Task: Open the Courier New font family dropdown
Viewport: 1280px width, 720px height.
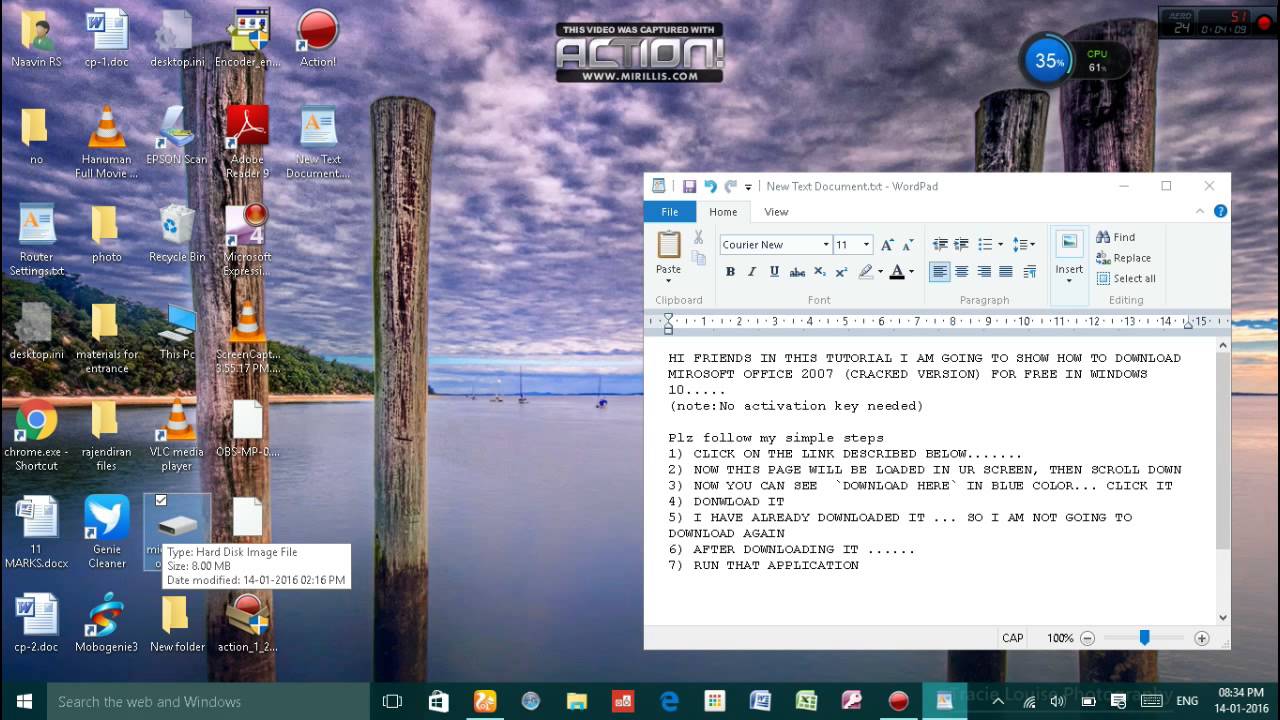Action: click(826, 244)
